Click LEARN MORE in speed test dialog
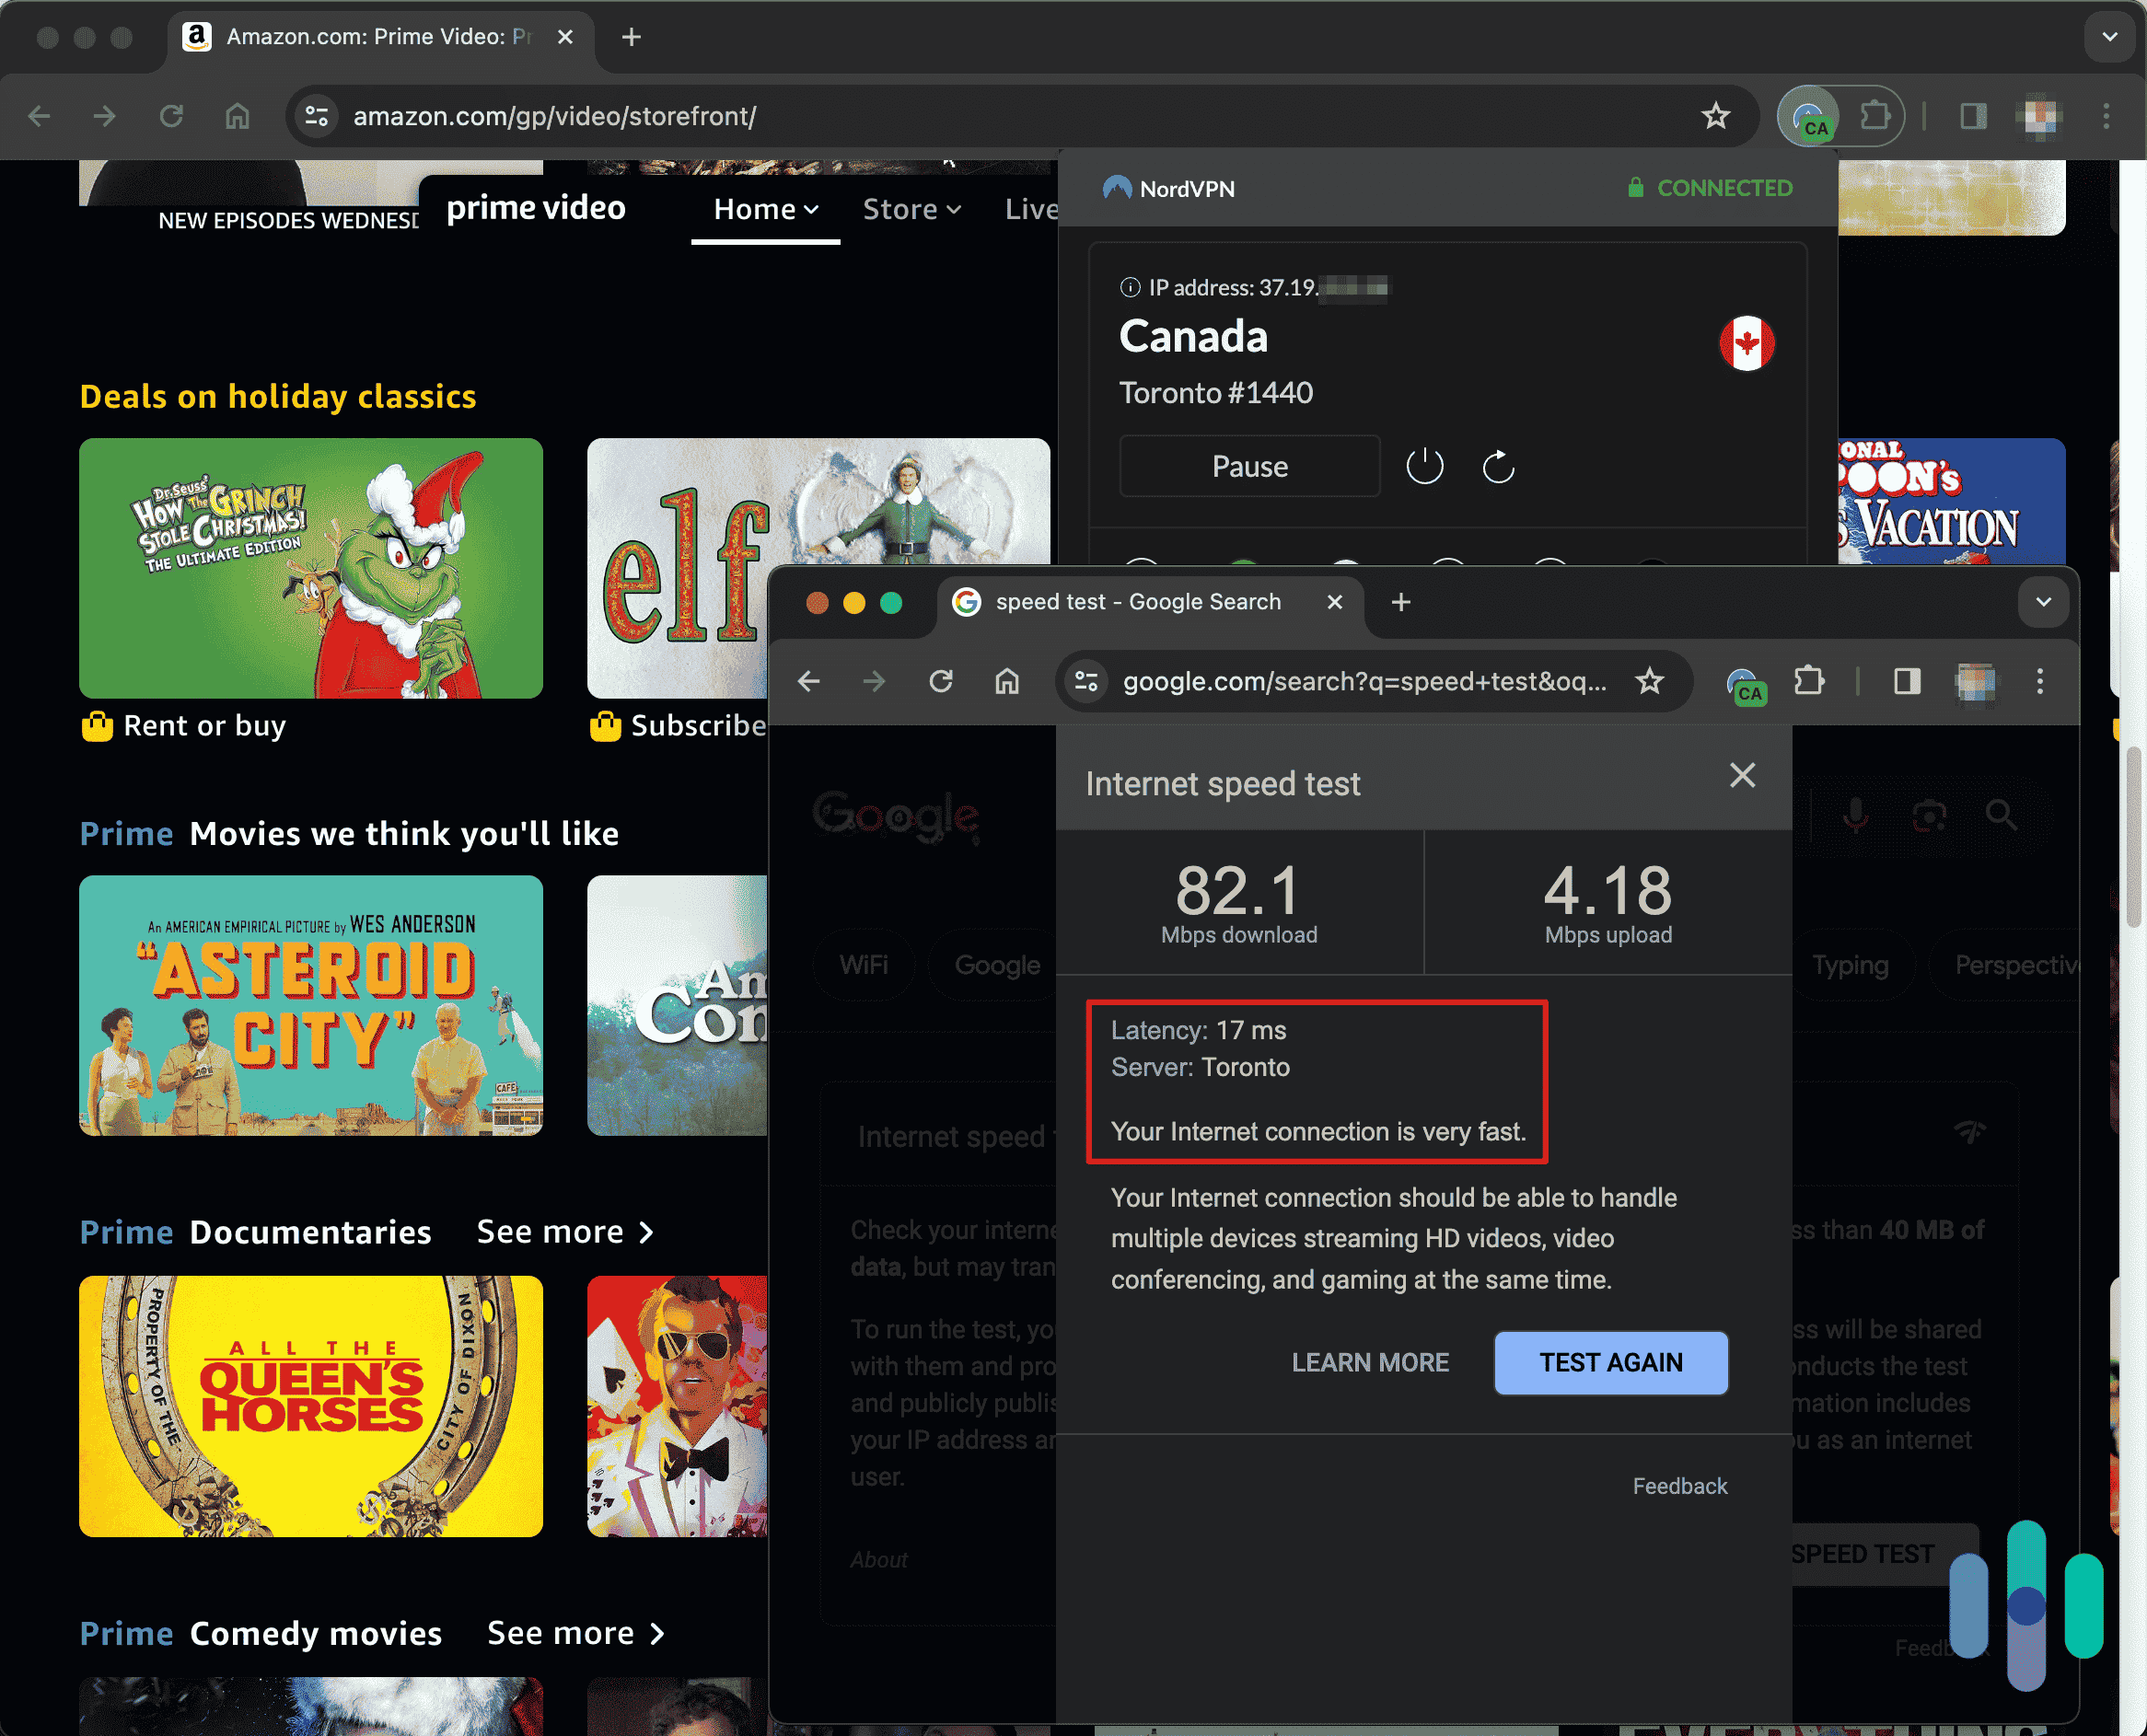The height and width of the screenshot is (1736, 2147). pos(1369,1362)
